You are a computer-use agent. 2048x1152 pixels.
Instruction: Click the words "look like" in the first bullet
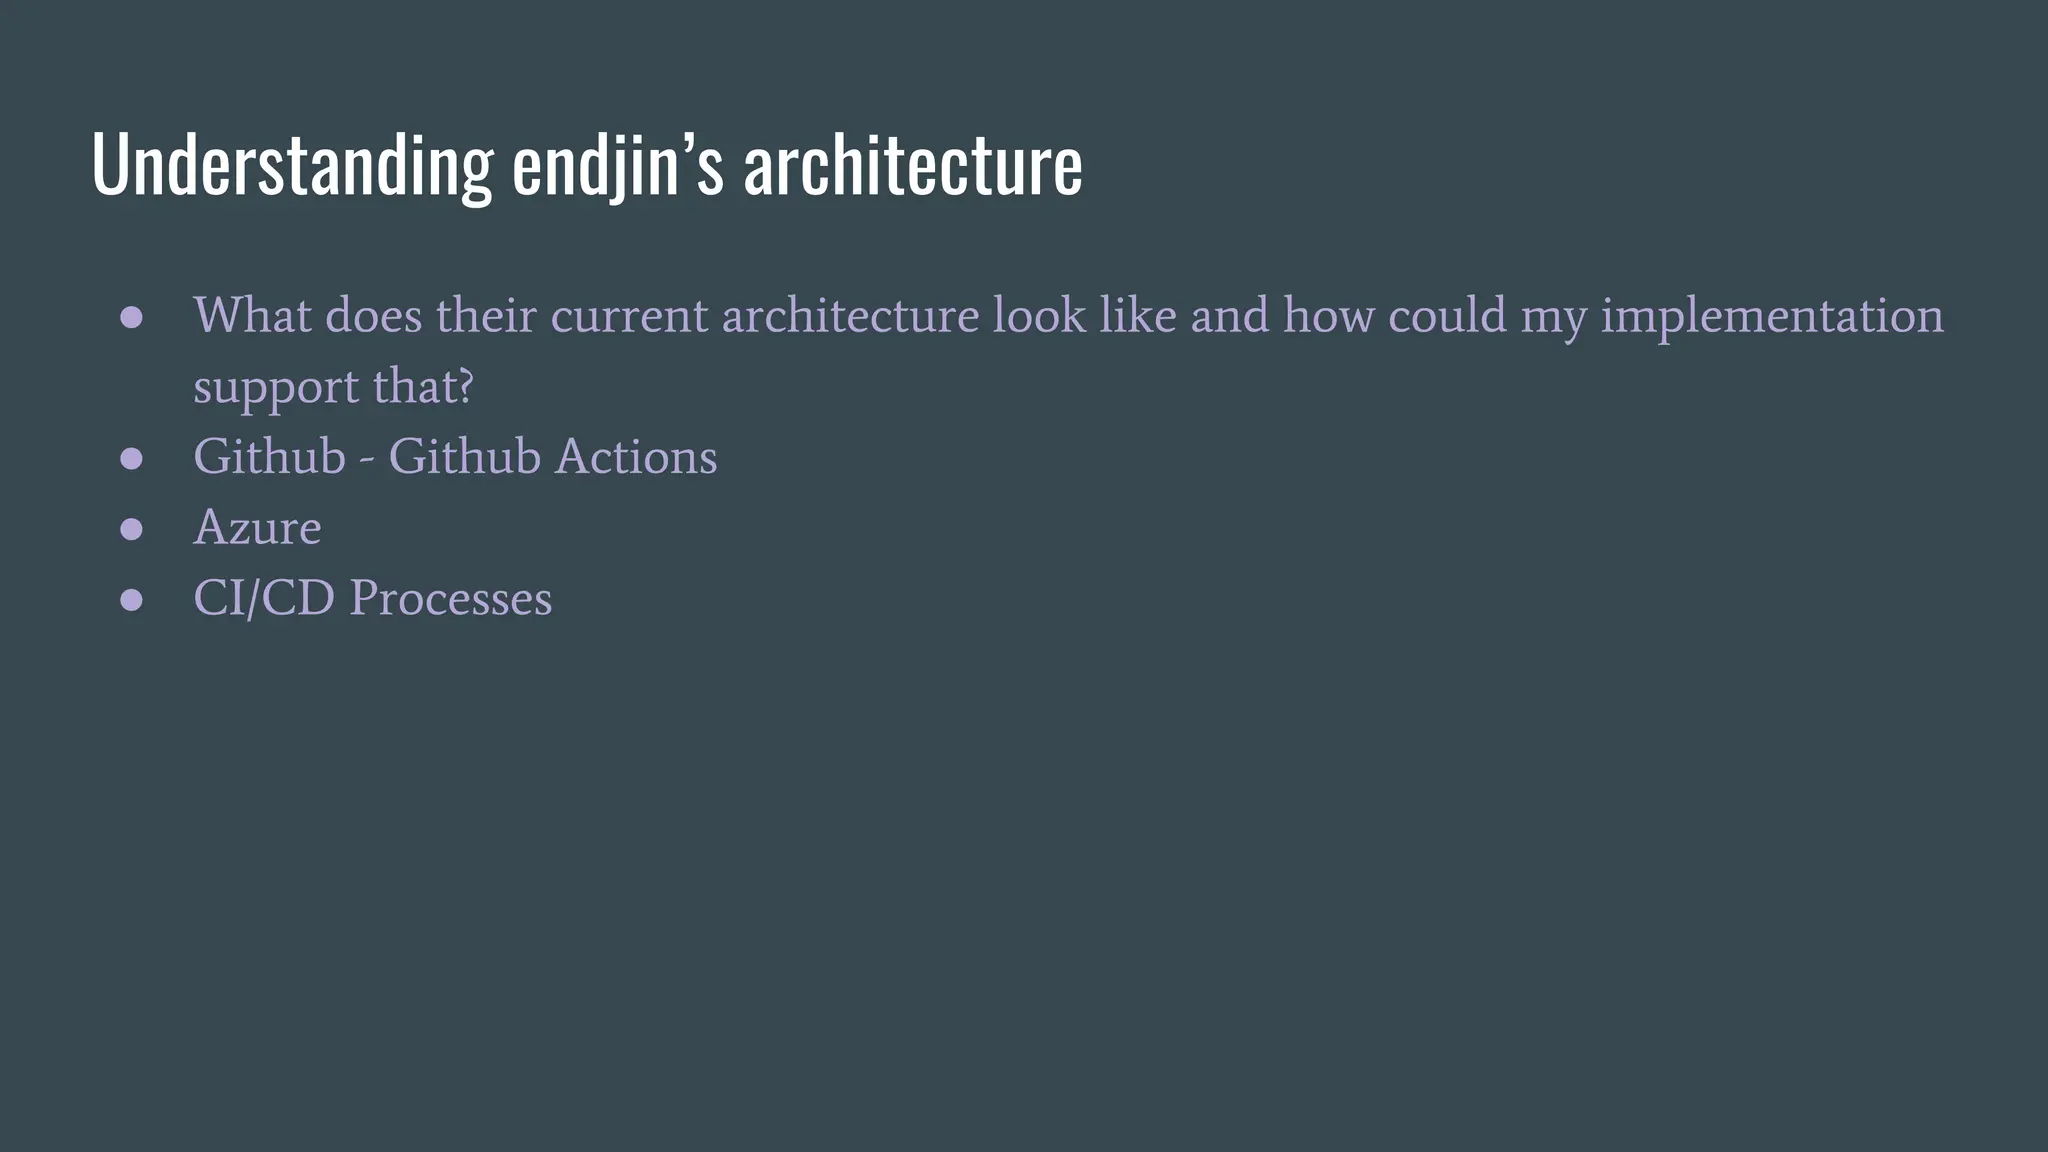tap(1084, 316)
